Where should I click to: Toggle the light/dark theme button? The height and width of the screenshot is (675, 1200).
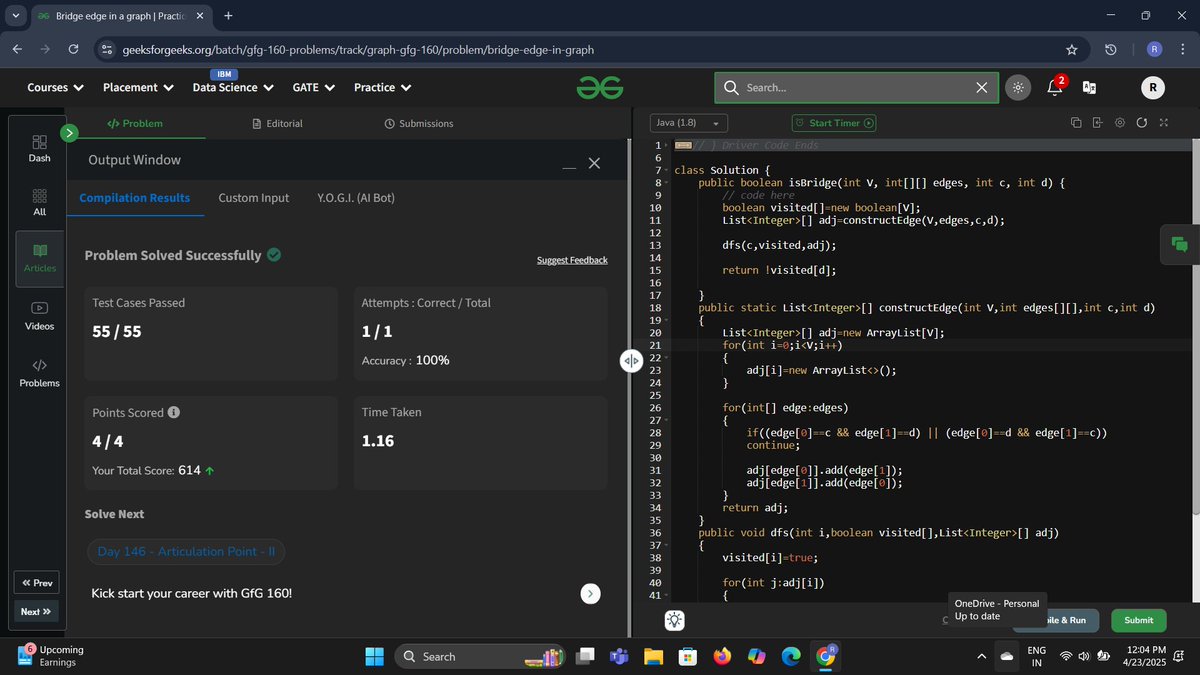point(1017,88)
